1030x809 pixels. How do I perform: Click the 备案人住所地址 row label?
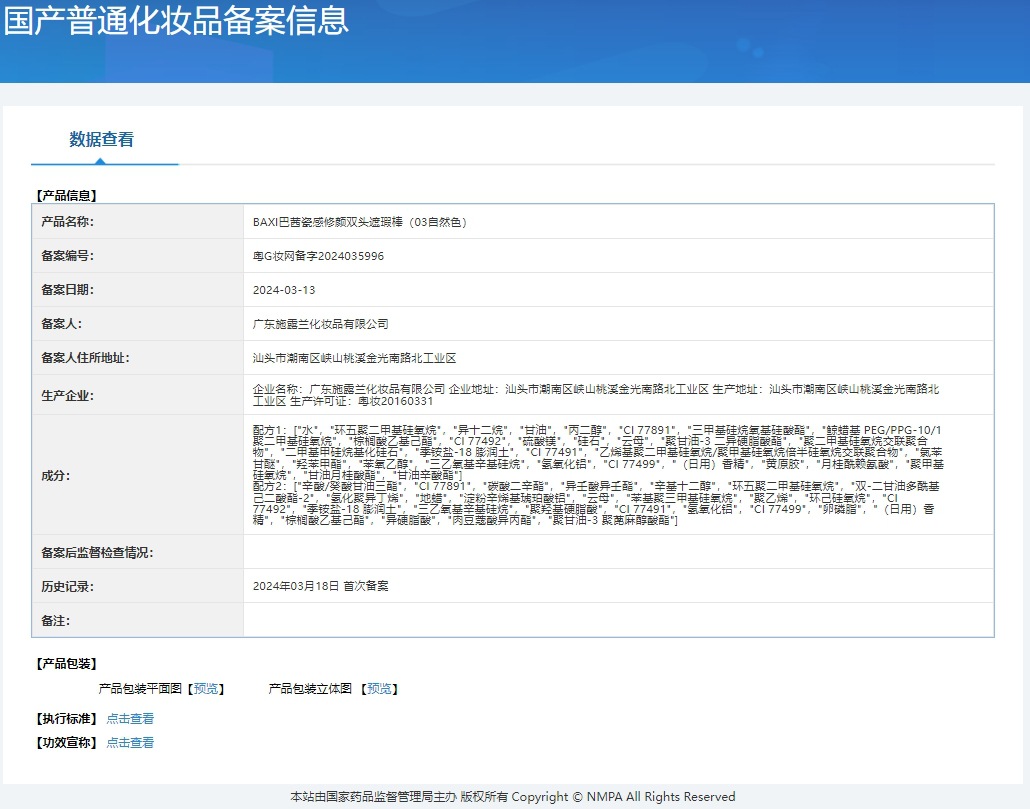85,358
